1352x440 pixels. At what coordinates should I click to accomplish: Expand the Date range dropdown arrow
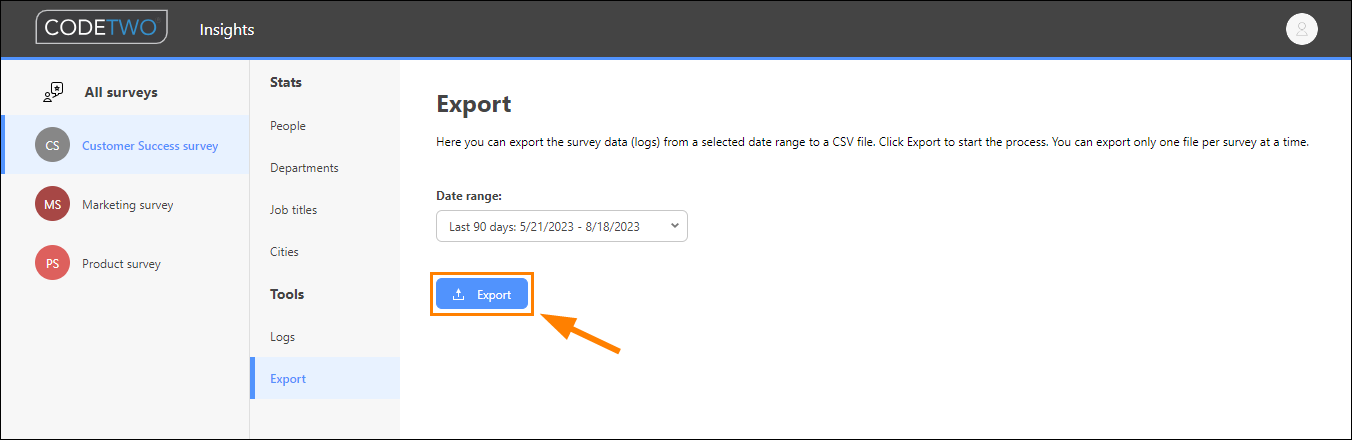tap(675, 226)
